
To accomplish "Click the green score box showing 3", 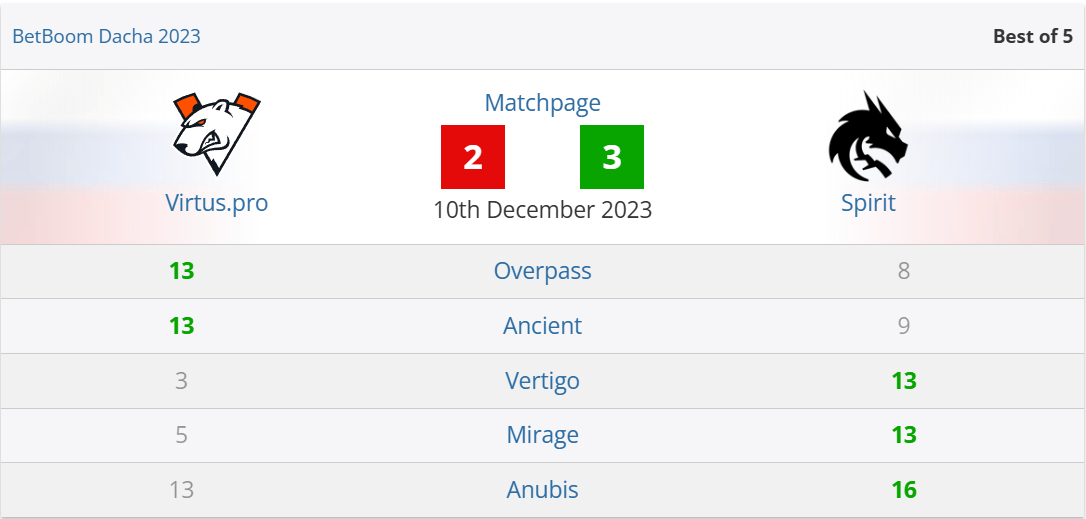I will pyautogui.click(x=612, y=157).
